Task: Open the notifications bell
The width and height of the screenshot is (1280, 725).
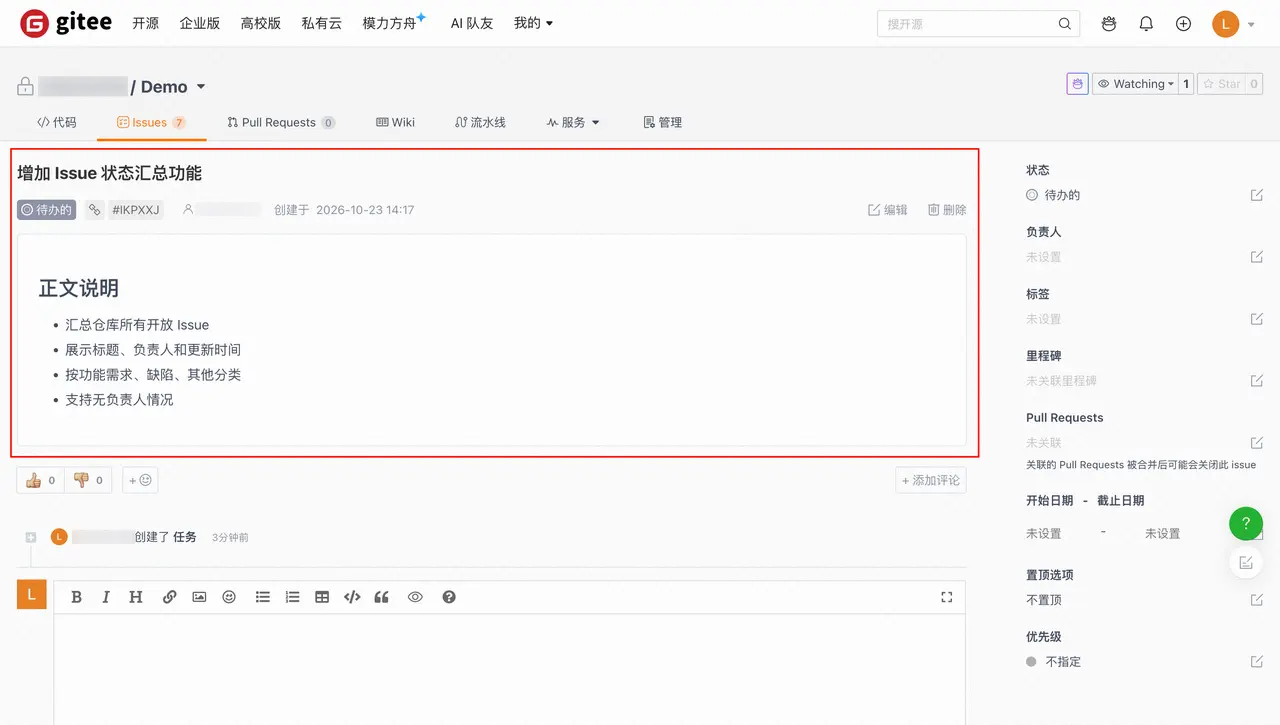Action: 1146,24
